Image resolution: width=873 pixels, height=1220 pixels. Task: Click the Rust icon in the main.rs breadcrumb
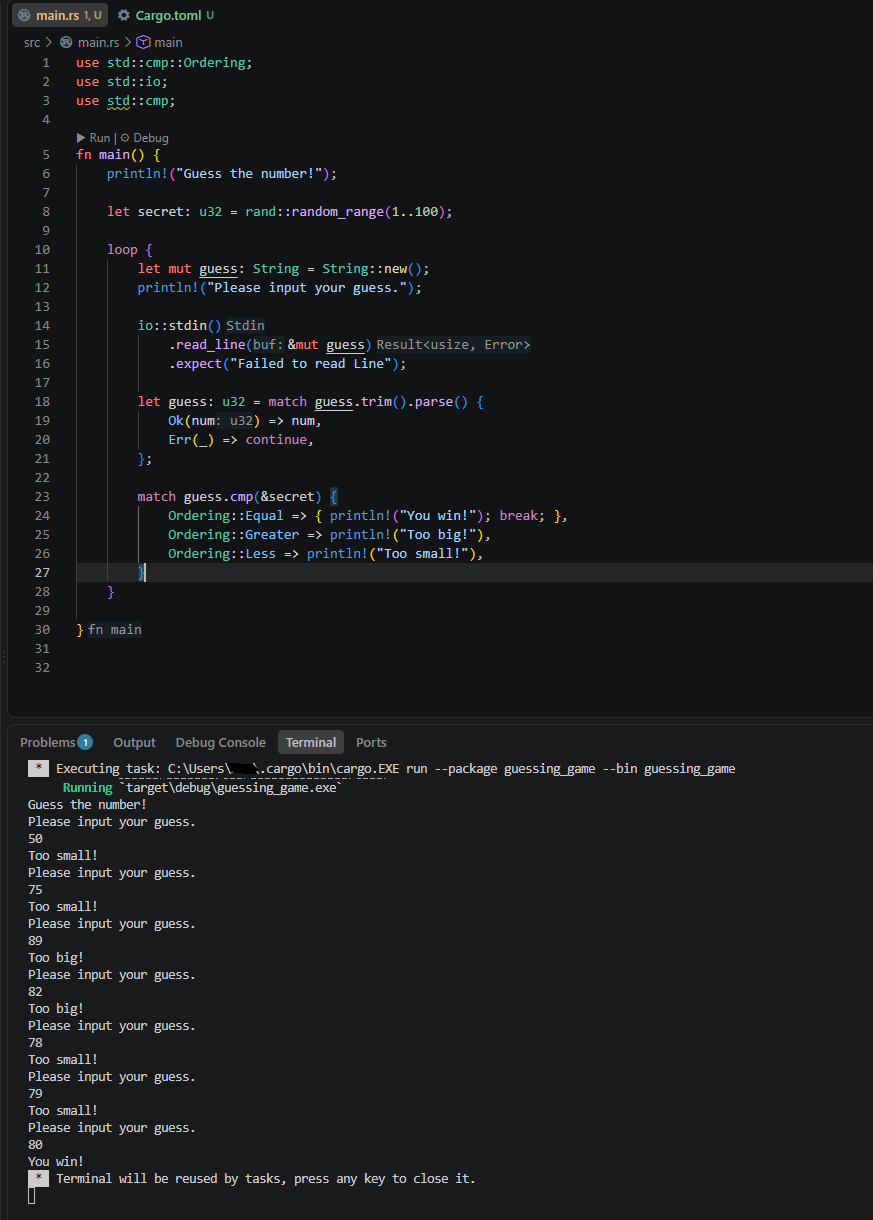pos(66,42)
